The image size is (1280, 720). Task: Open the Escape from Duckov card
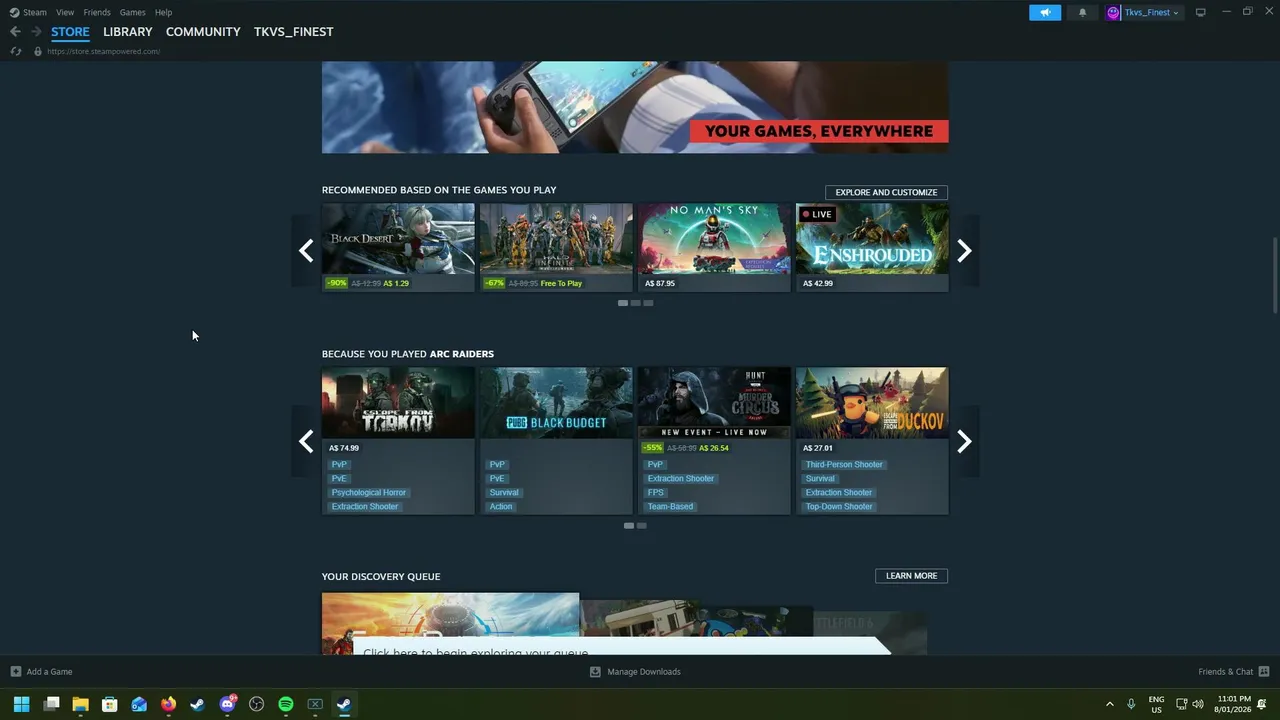point(872,441)
